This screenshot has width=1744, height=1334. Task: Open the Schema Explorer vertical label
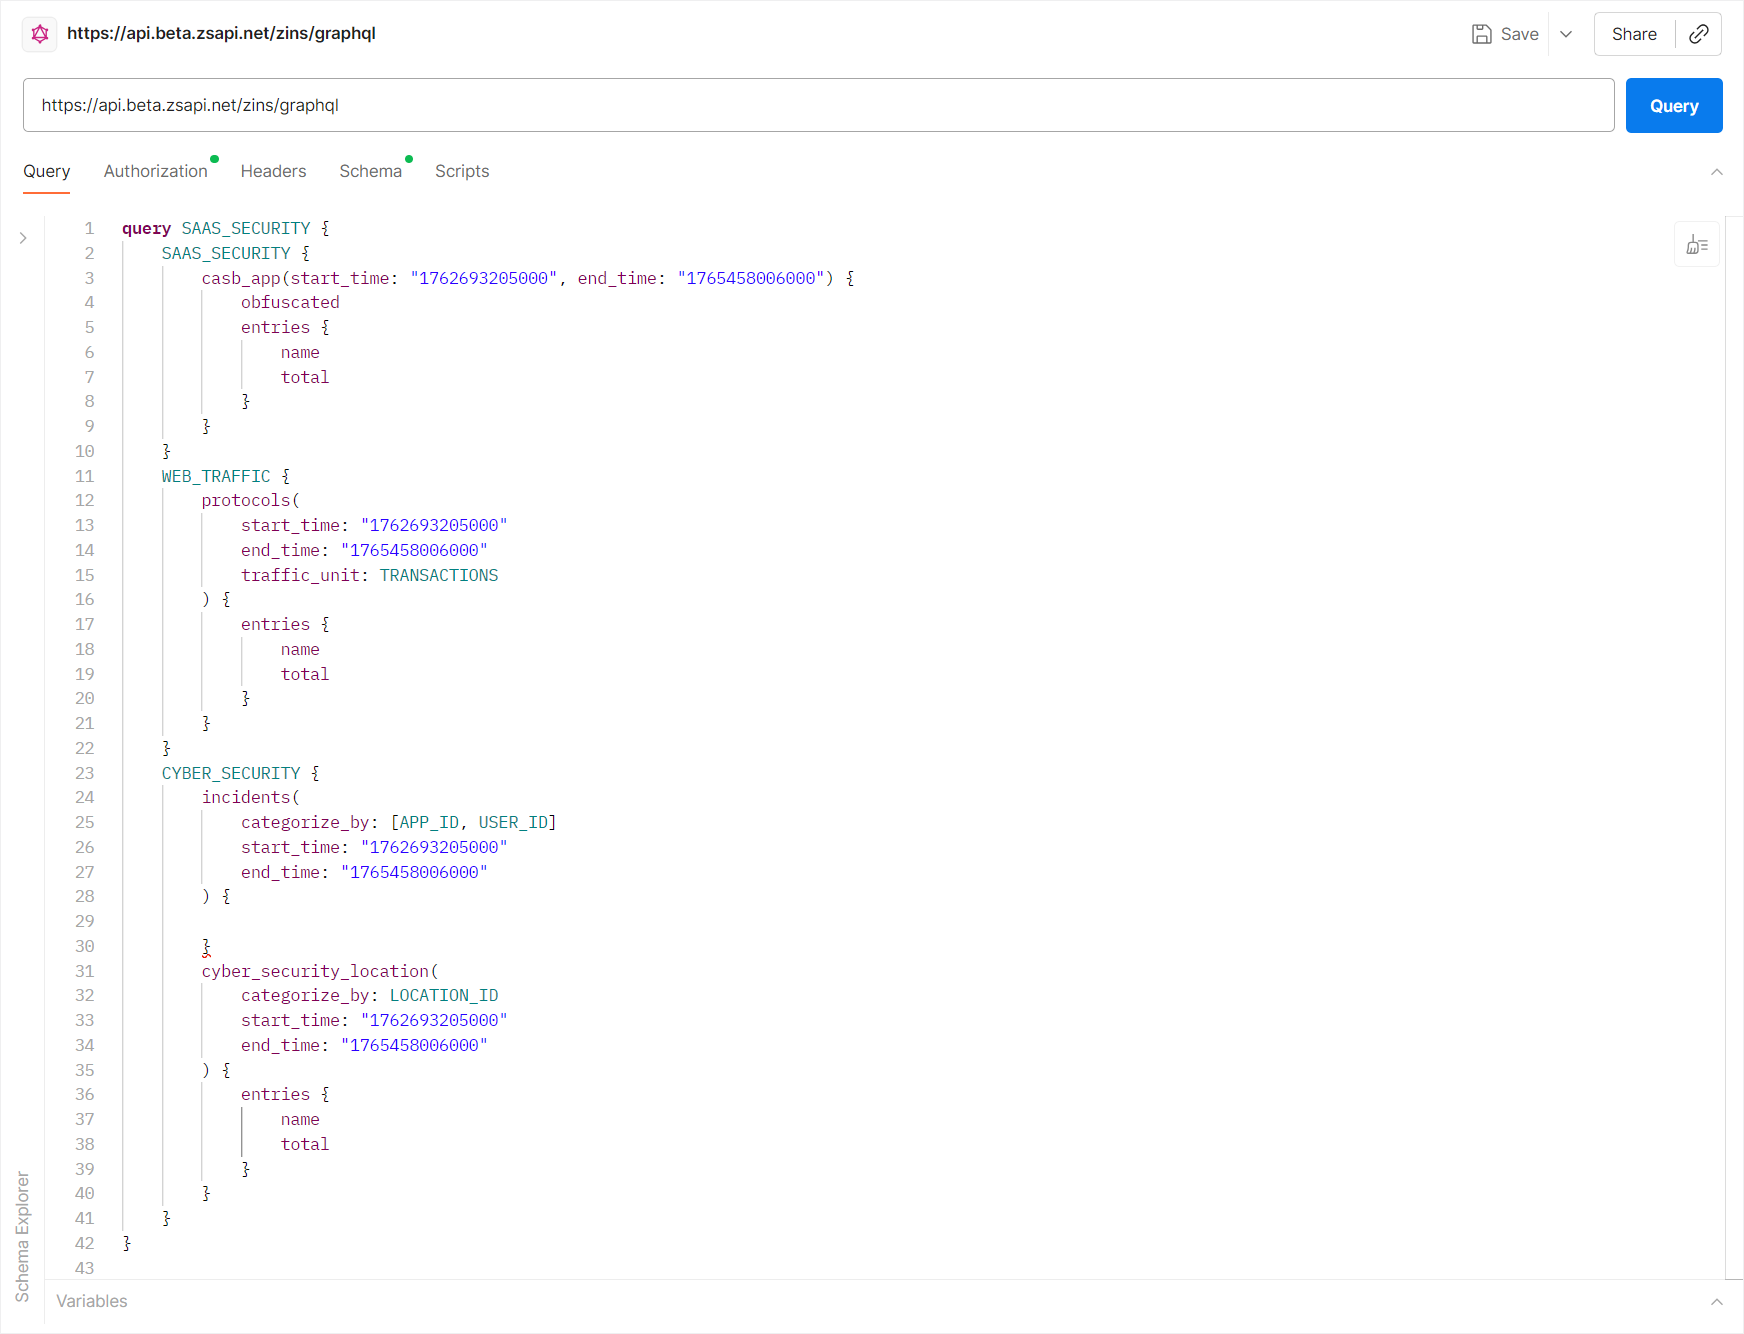tap(22, 1236)
